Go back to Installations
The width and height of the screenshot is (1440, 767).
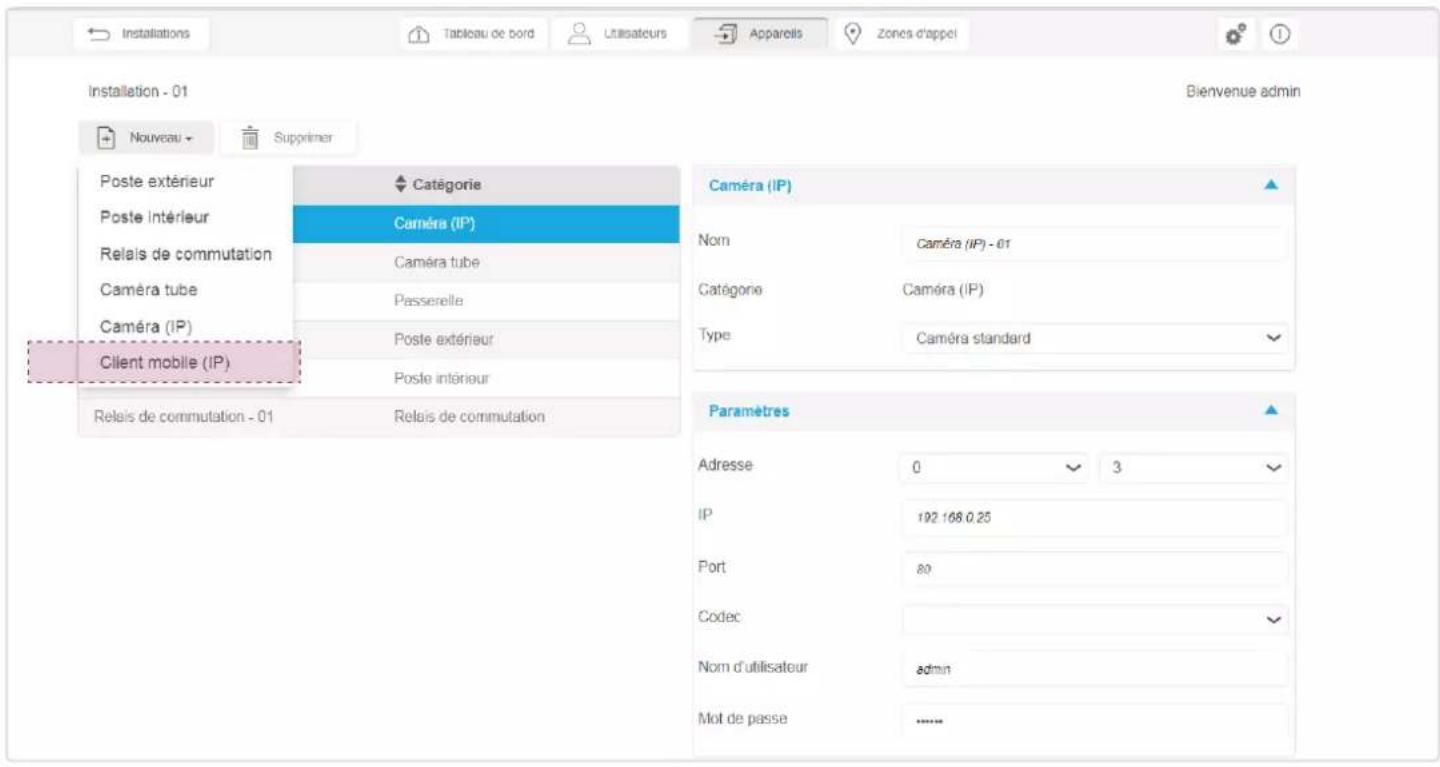(x=140, y=33)
